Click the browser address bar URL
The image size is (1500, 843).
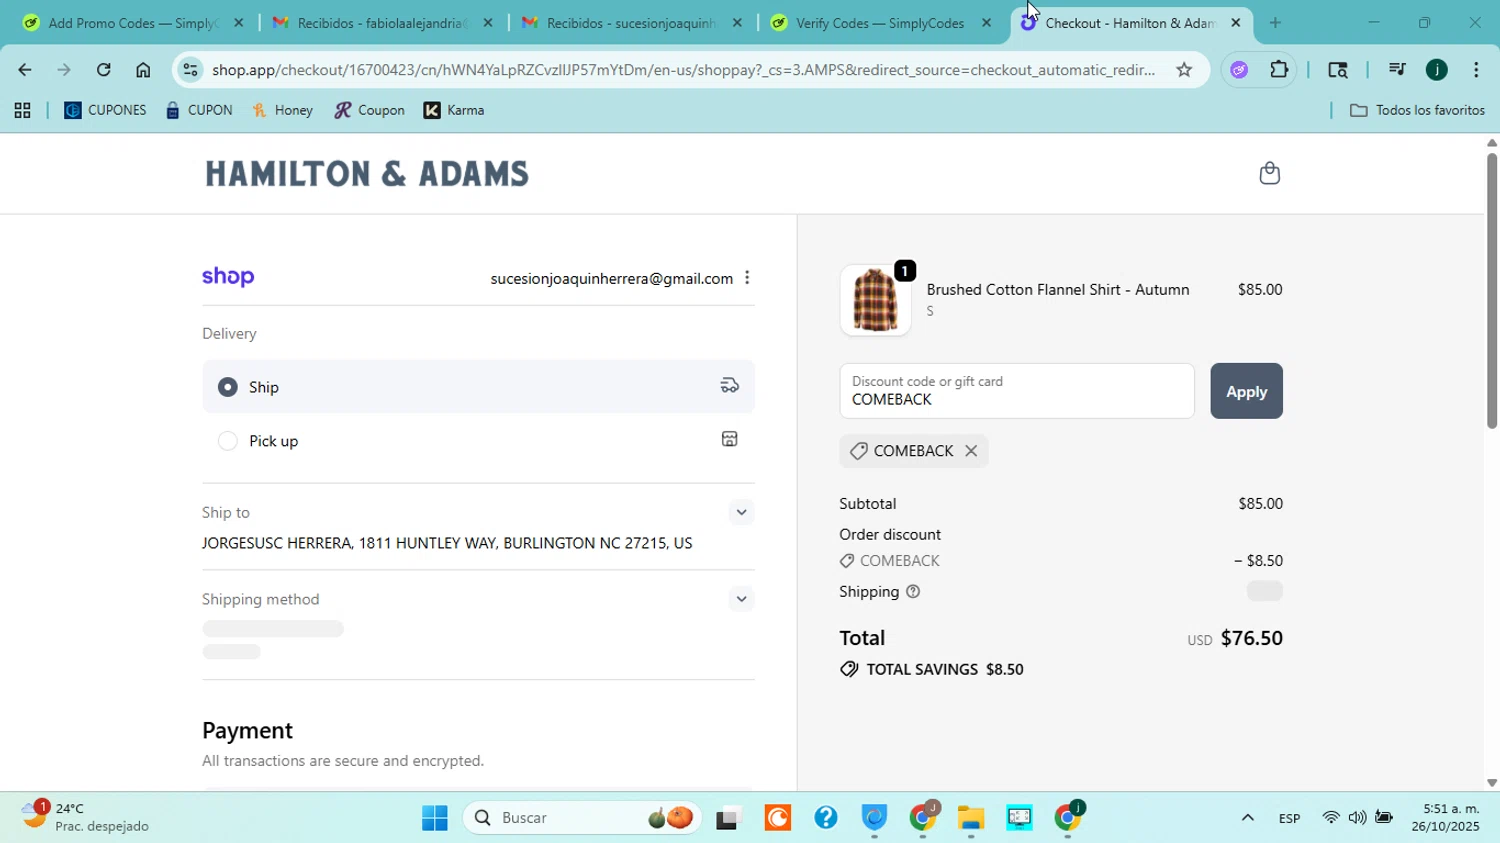(683, 70)
